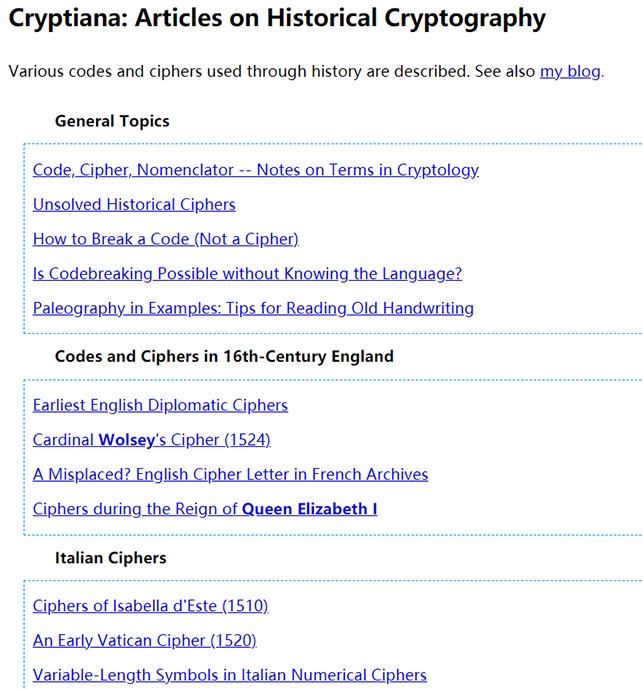Open Code, Cipher, Nomenclator terms article

click(255, 170)
